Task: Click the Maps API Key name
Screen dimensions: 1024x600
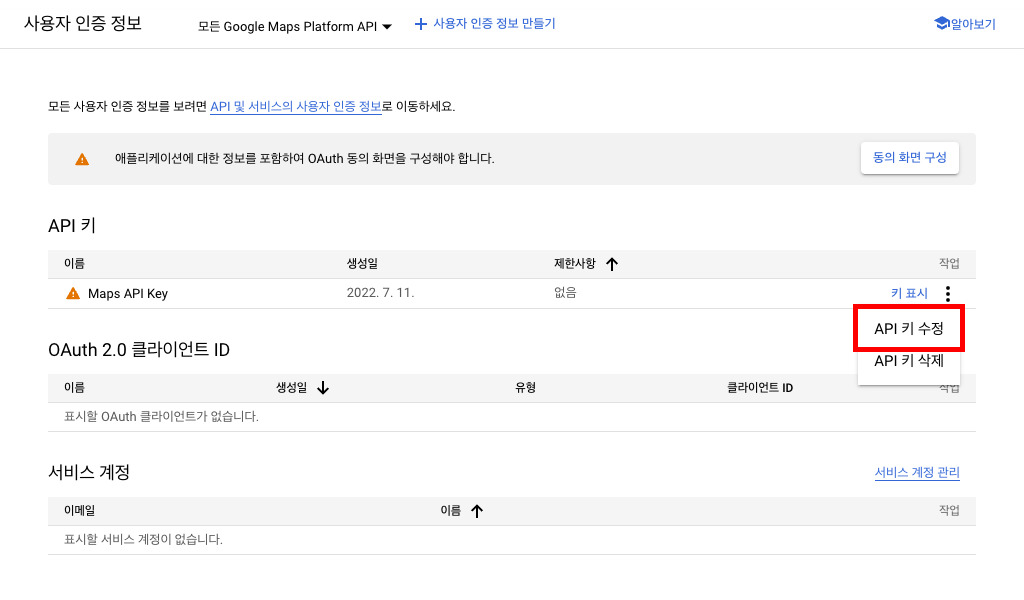Action: (x=128, y=294)
